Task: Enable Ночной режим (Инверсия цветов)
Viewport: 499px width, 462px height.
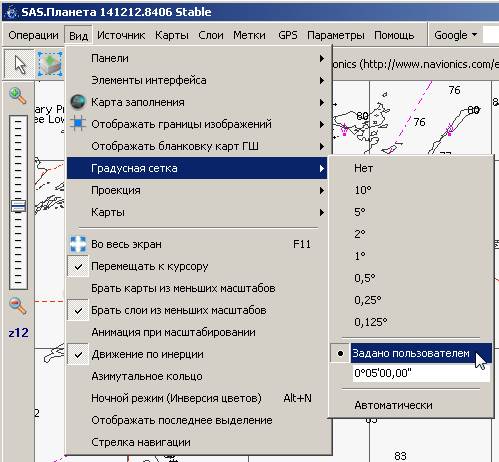Action: click(x=197, y=398)
